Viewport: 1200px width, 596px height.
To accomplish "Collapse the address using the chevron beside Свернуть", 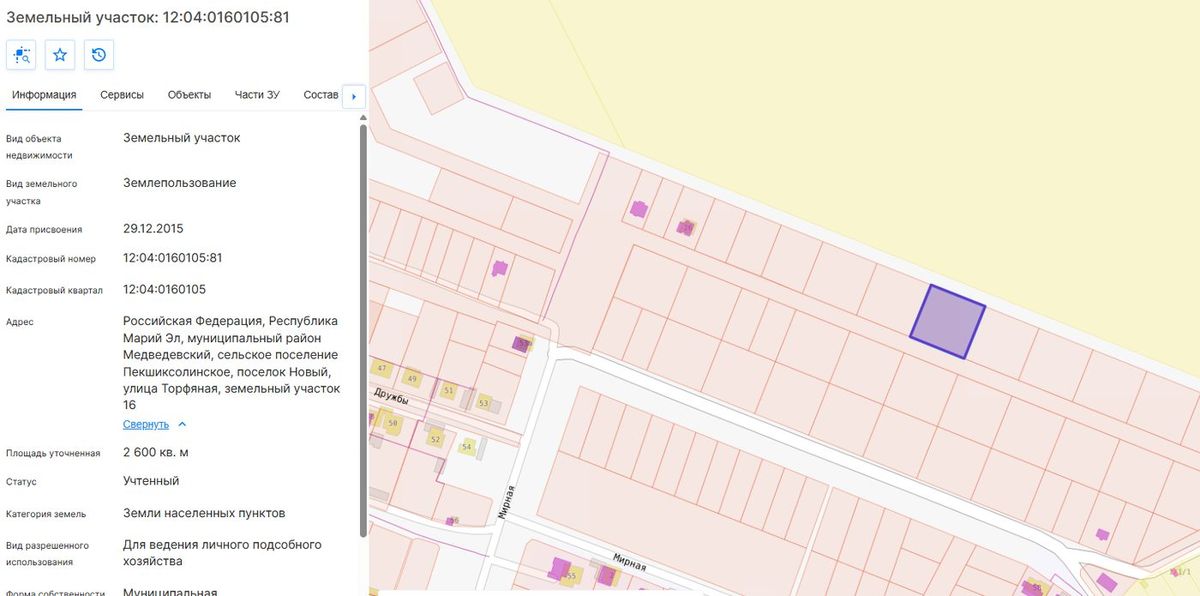I will (182, 424).
